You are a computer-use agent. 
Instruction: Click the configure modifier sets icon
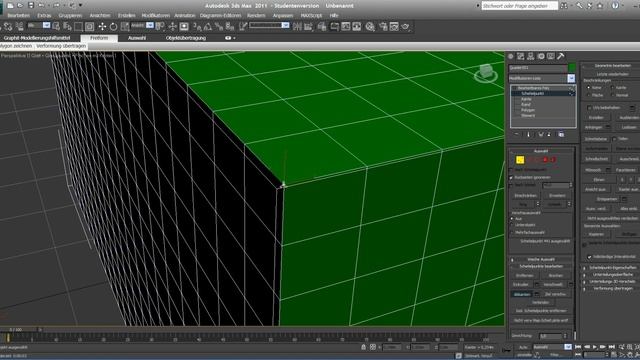pos(562,134)
